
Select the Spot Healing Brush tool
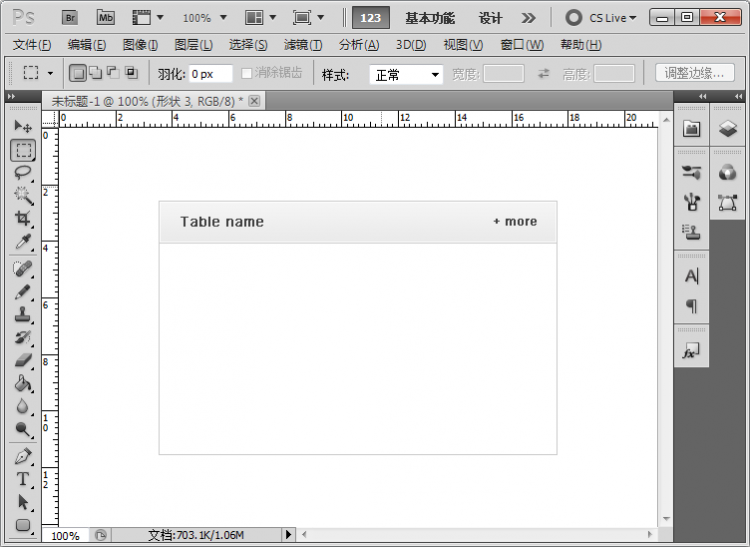pyautogui.click(x=22, y=269)
